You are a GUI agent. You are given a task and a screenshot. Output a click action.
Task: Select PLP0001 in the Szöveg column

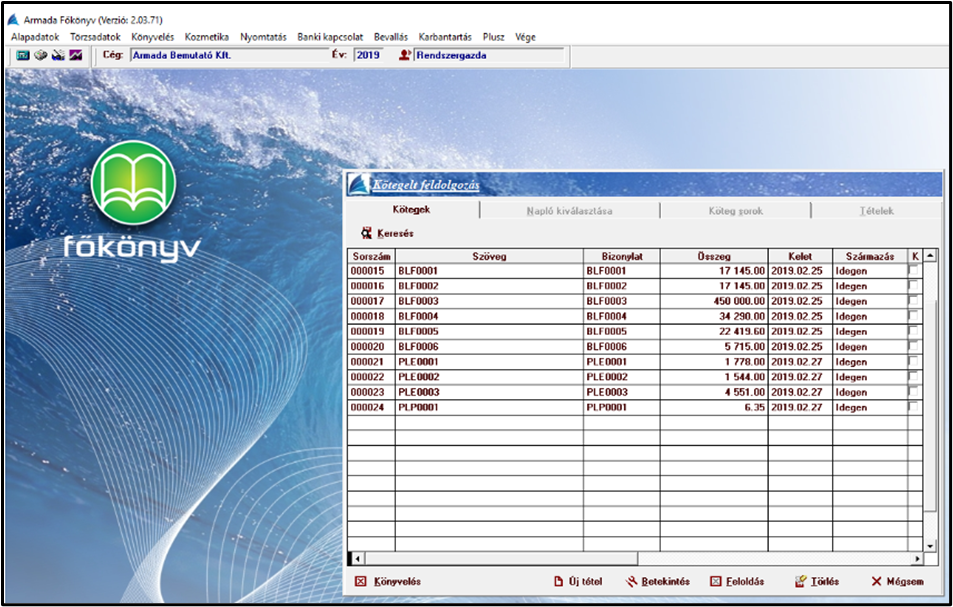coord(489,408)
